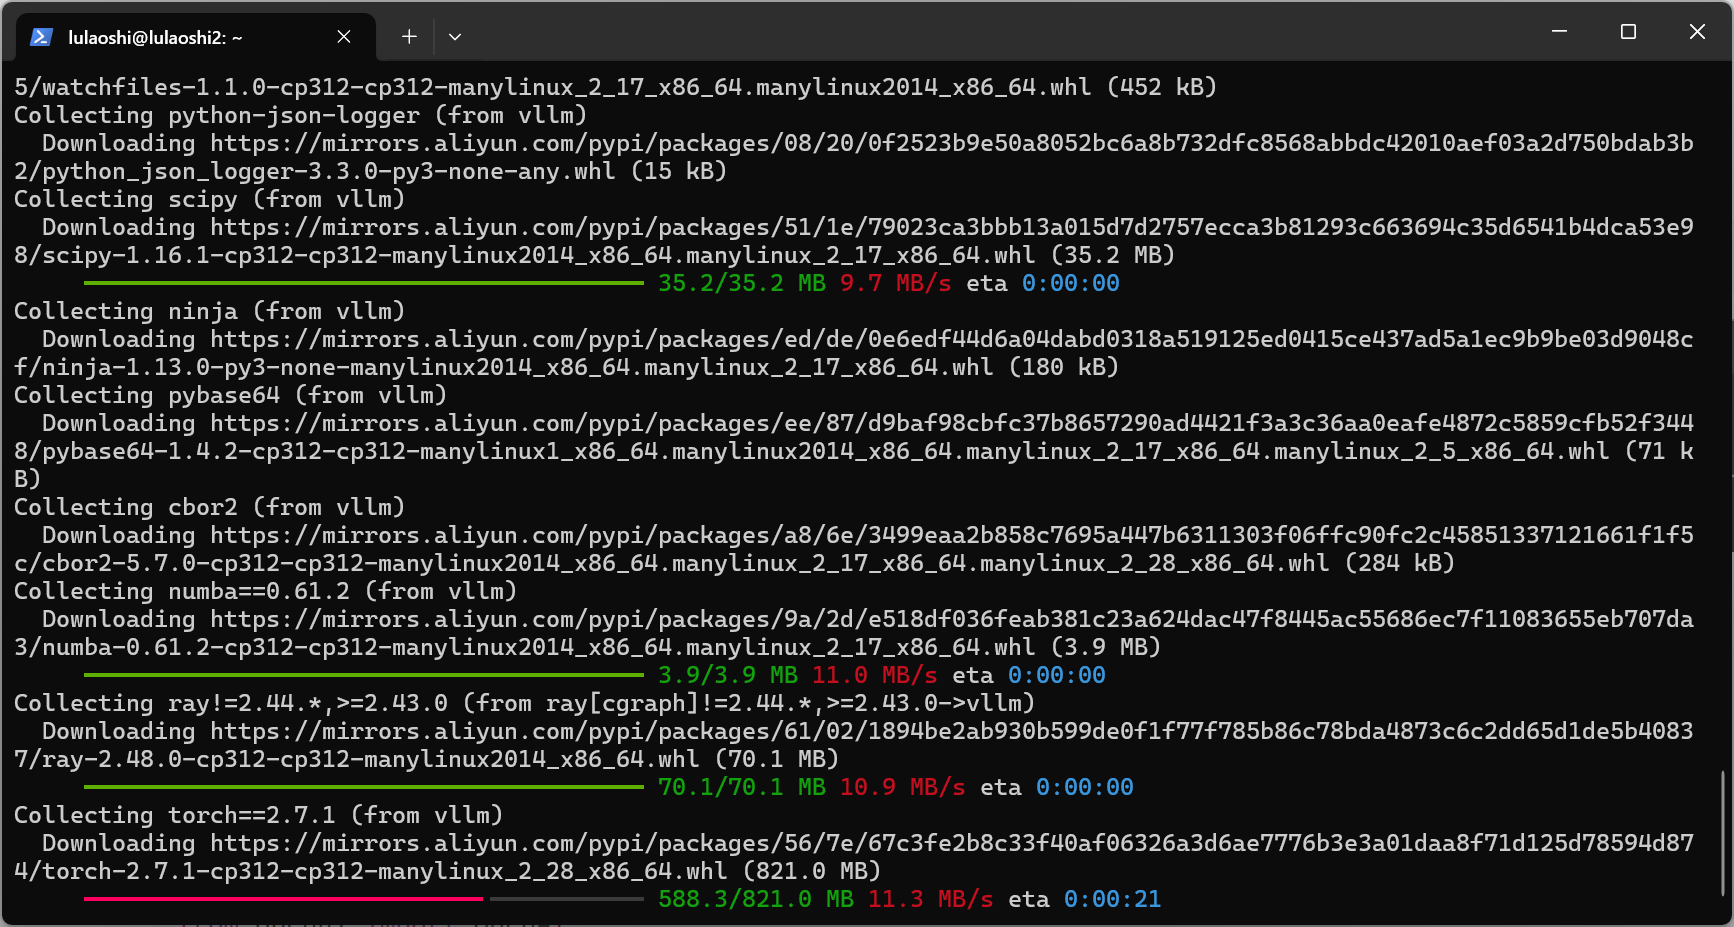
Task: Open a new terminal tab with plus button
Action: (409, 37)
